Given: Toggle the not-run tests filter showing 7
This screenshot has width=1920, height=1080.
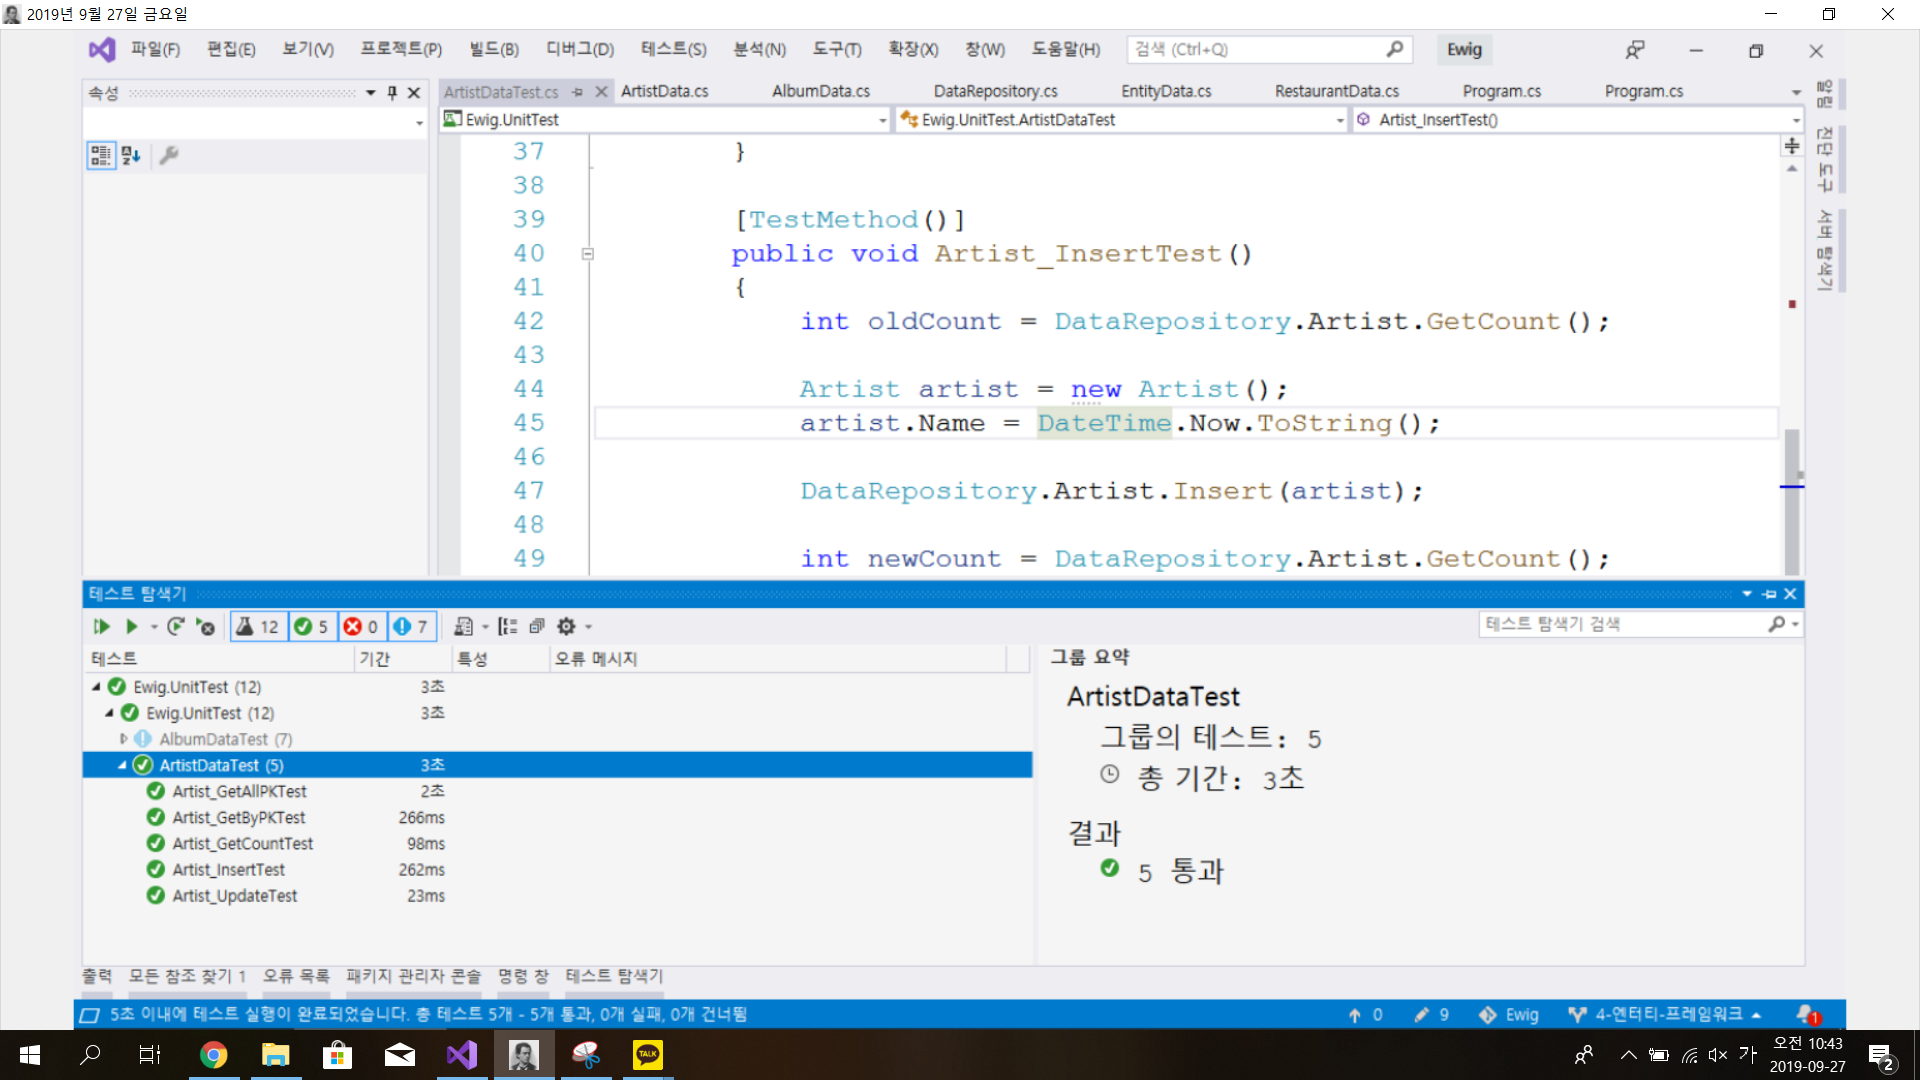Looking at the screenshot, I should coord(412,626).
